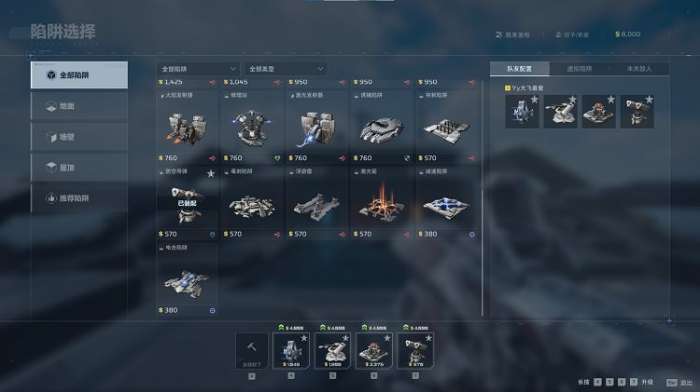This screenshot has width=700, height=392.
Task: Expand the loadout group header in right panel
Action: pos(525,88)
